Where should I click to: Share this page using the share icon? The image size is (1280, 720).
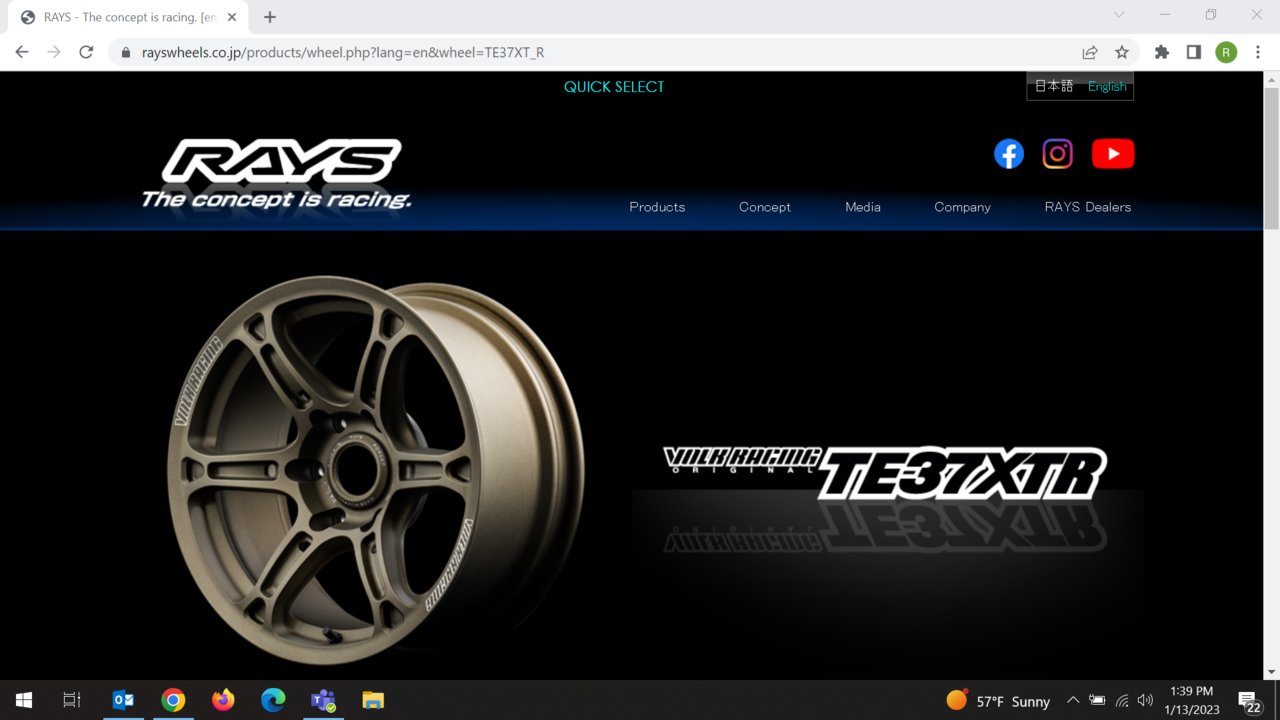1090,52
